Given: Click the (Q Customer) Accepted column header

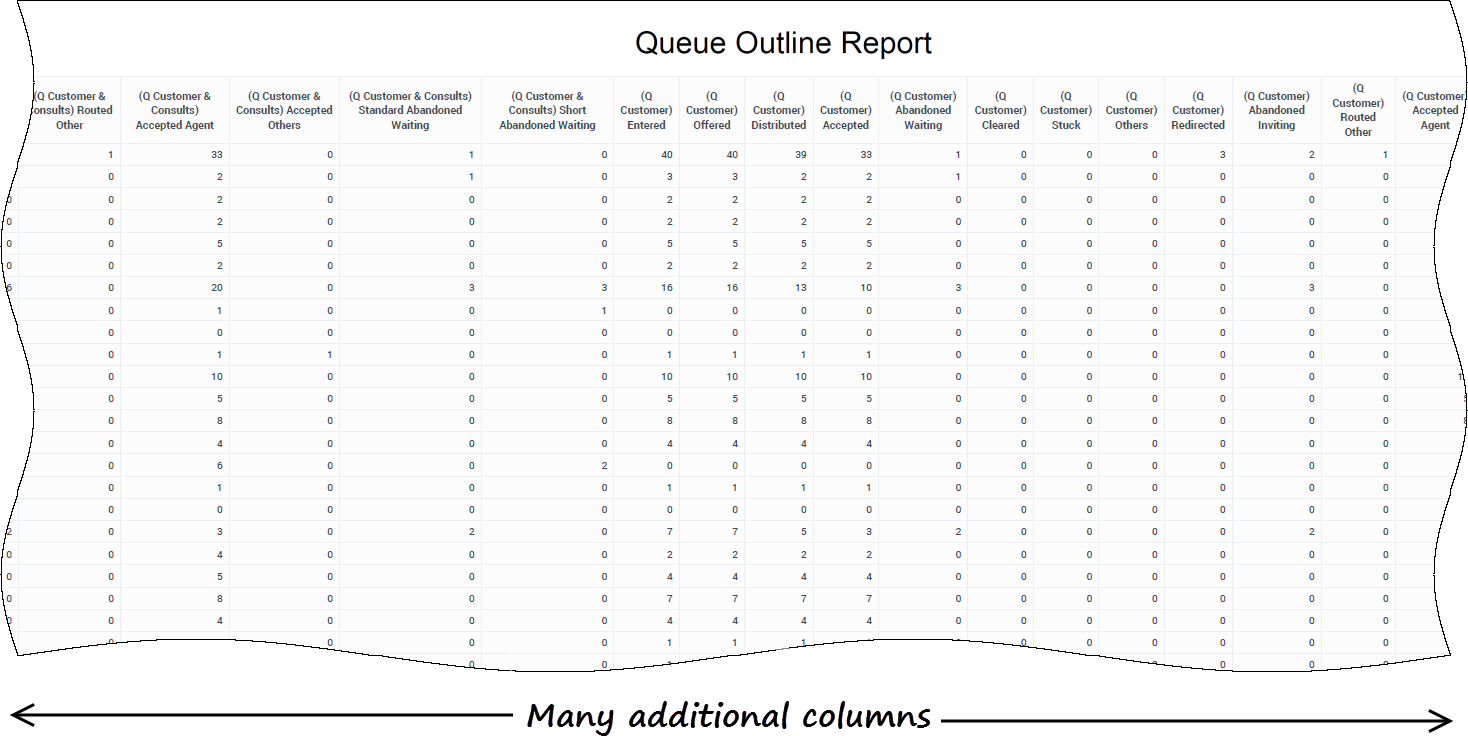Looking at the screenshot, I should click(x=846, y=111).
